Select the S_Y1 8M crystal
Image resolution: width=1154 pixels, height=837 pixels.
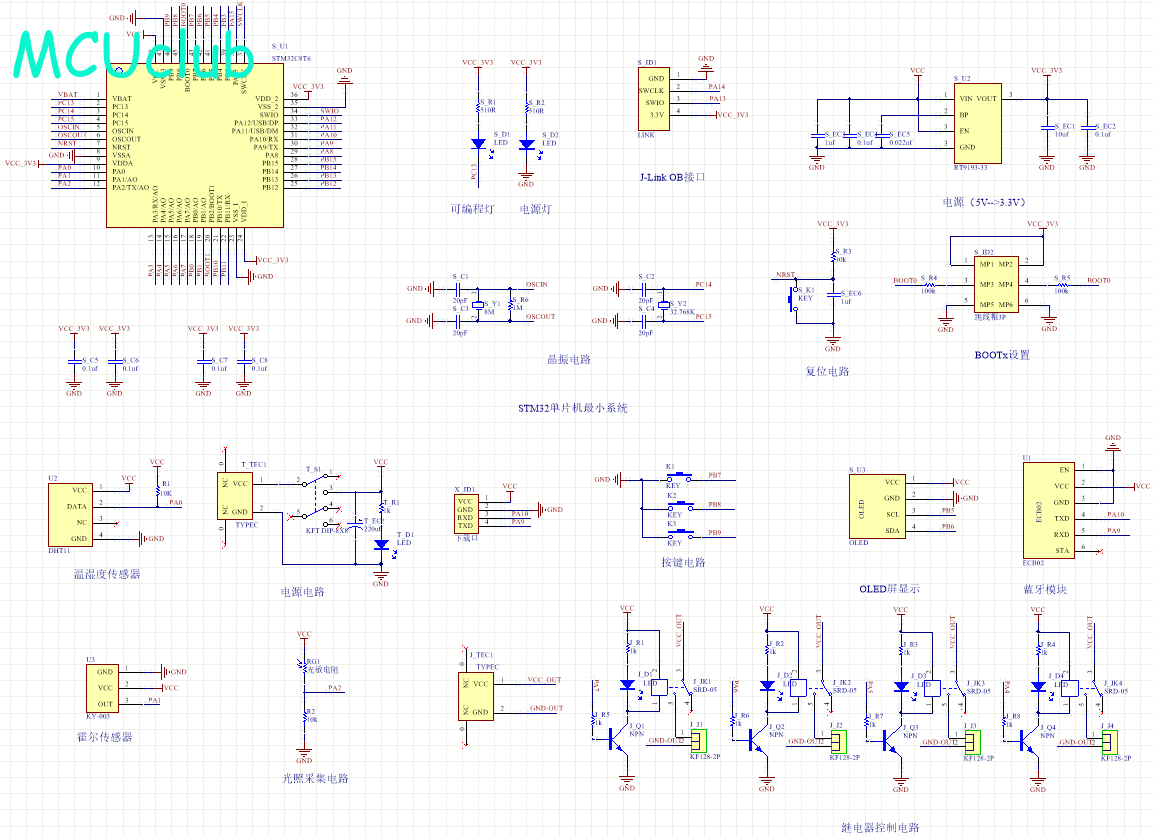[x=478, y=305]
